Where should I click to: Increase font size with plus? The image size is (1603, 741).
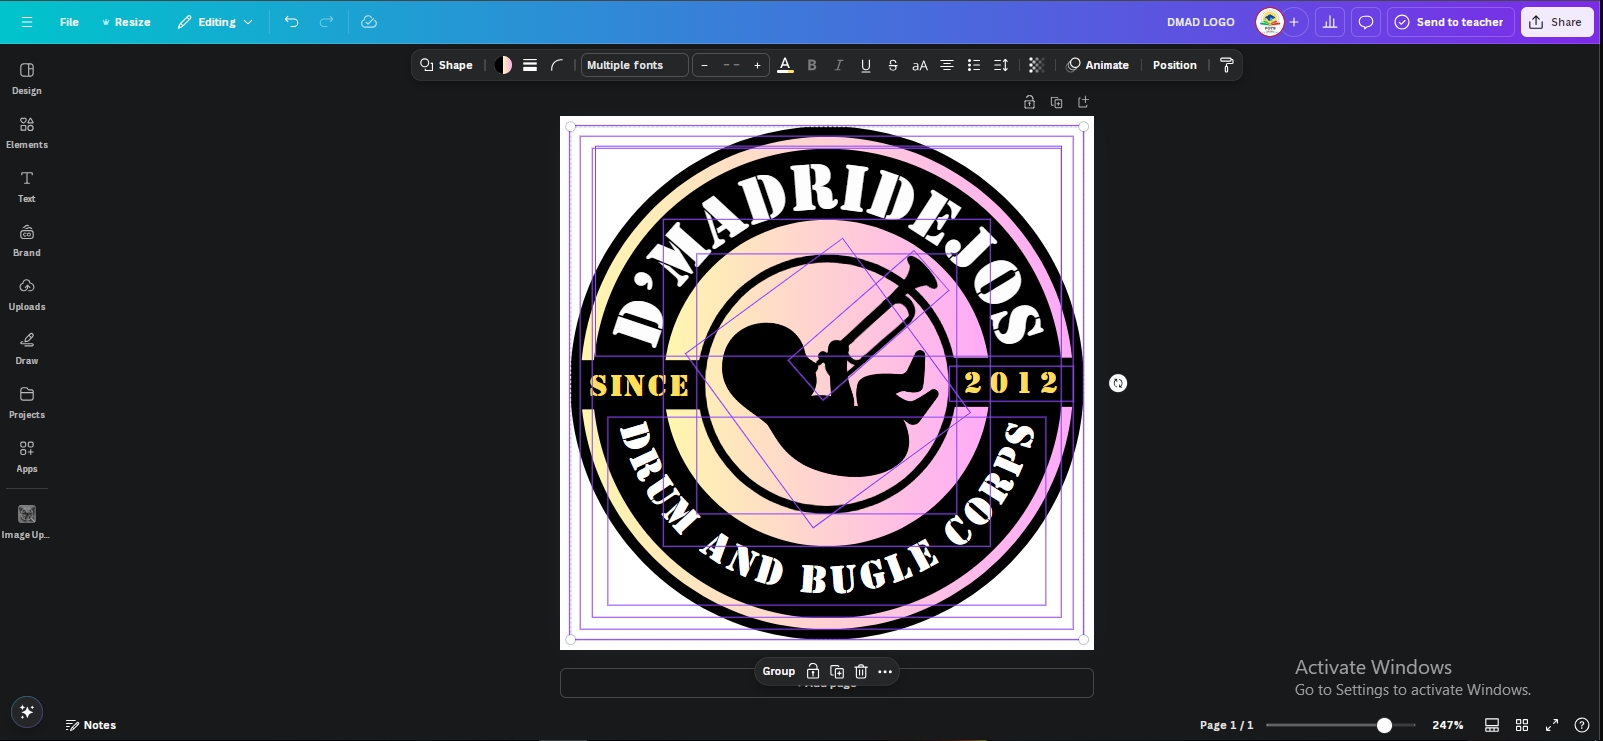[758, 65]
